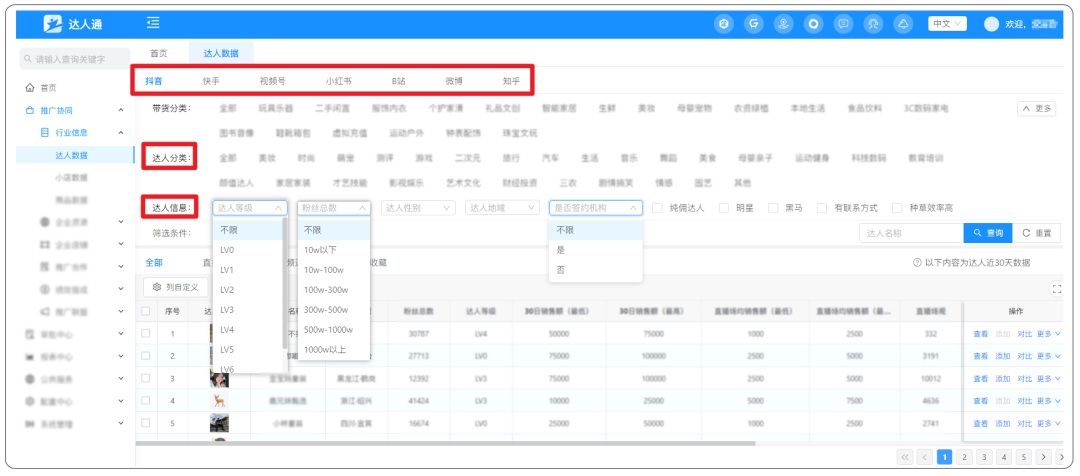Click the 重置 reset button
Image resolution: width=1080 pixels, height=476 pixels.
click(x=1037, y=233)
